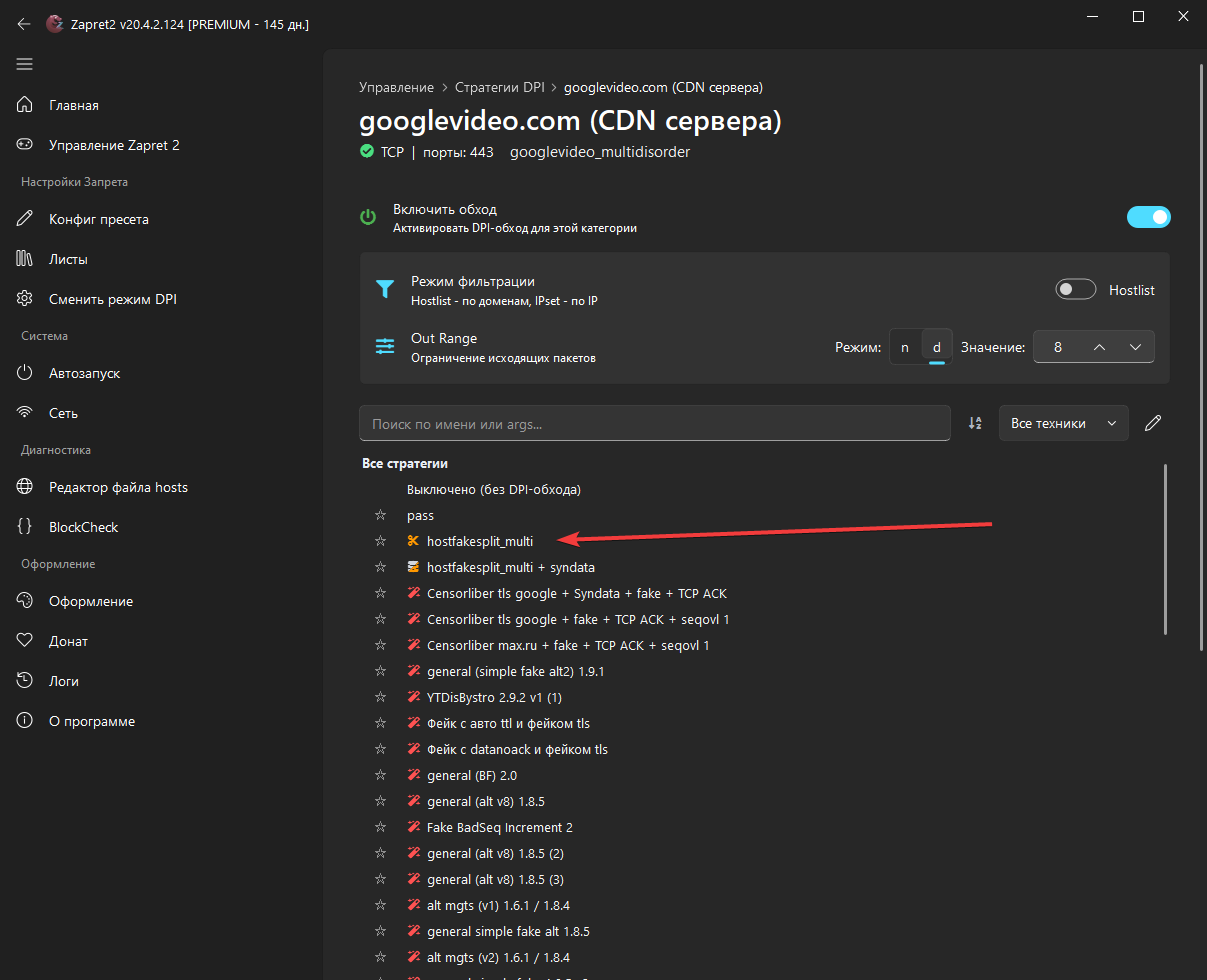This screenshot has width=1207, height=980.
Task: Open the Листы page
Action: (68, 259)
